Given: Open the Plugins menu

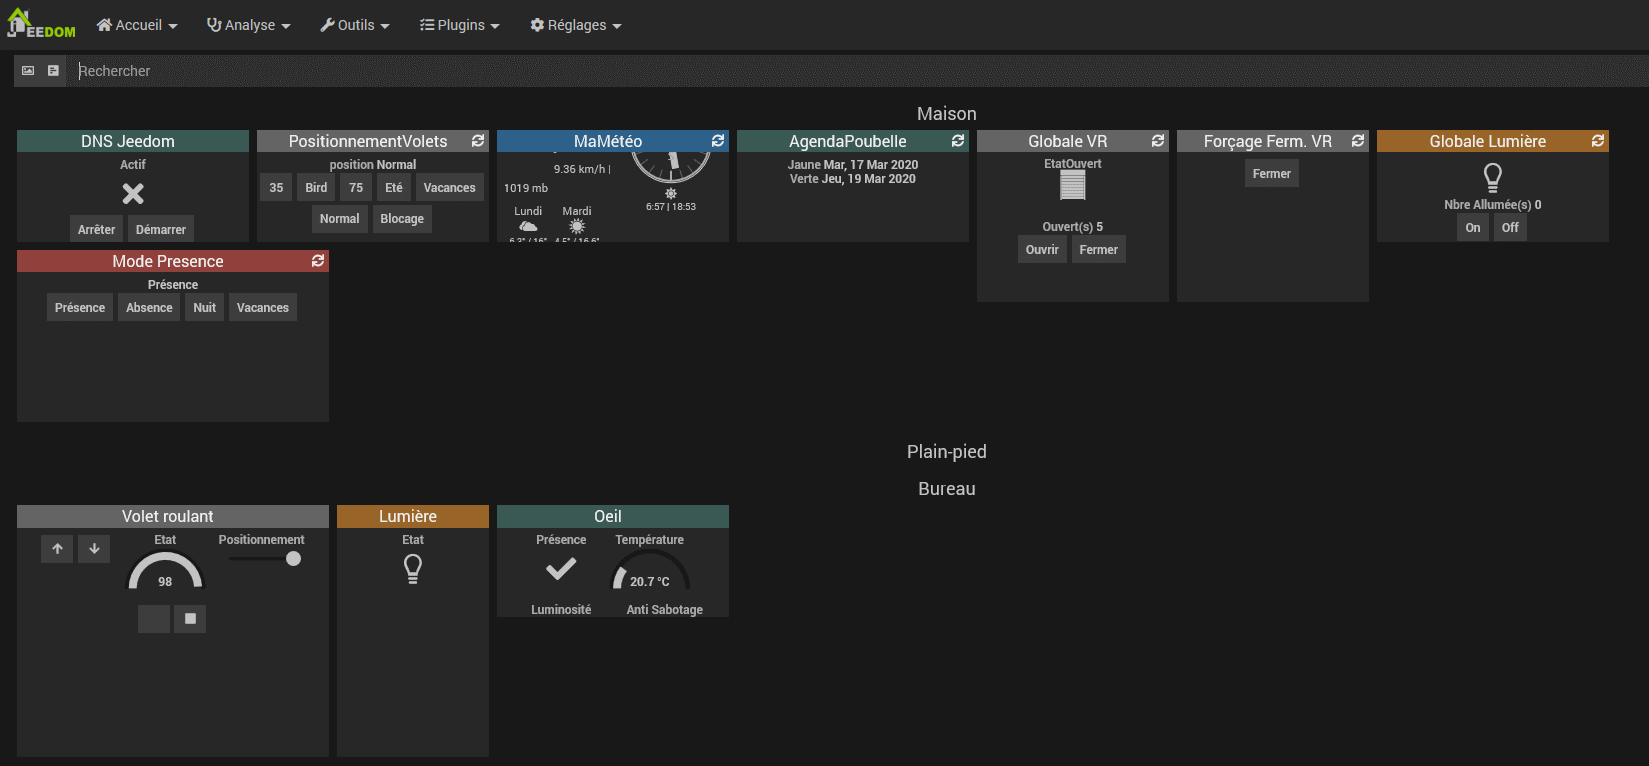Looking at the screenshot, I should (x=460, y=25).
